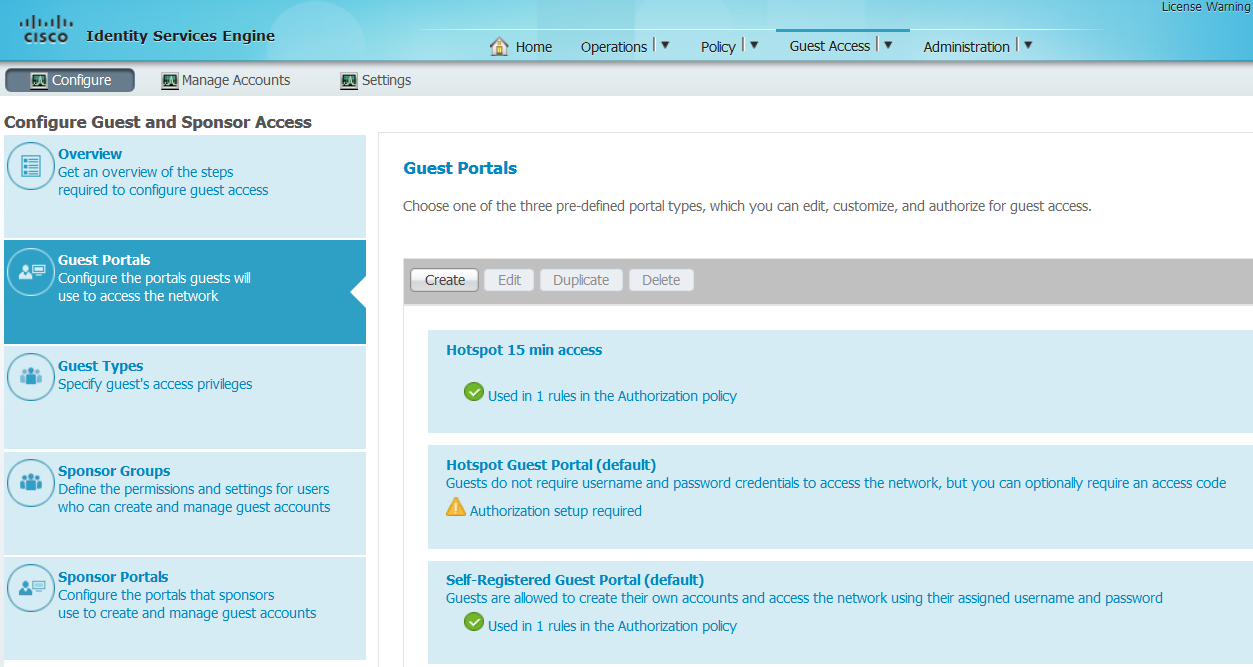Click the Create button
Viewport: 1253px width, 667px height.
point(445,280)
